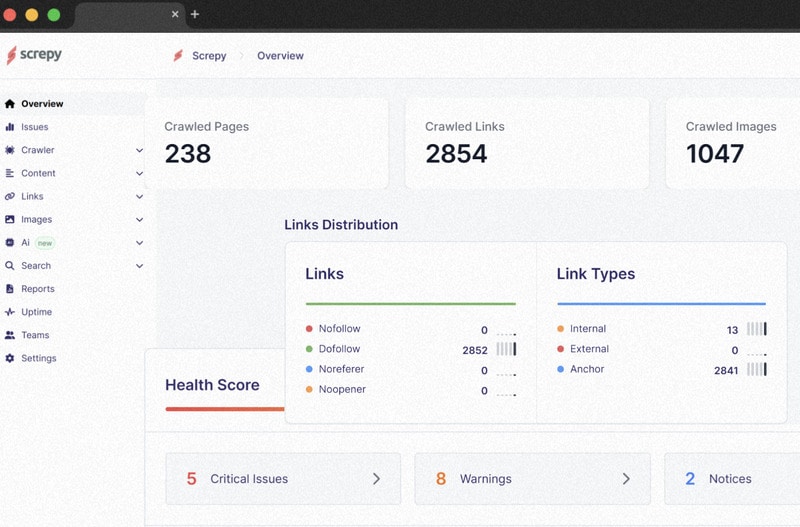Click the Crawler bug icon in sidebar
800x527 pixels.
(10, 150)
